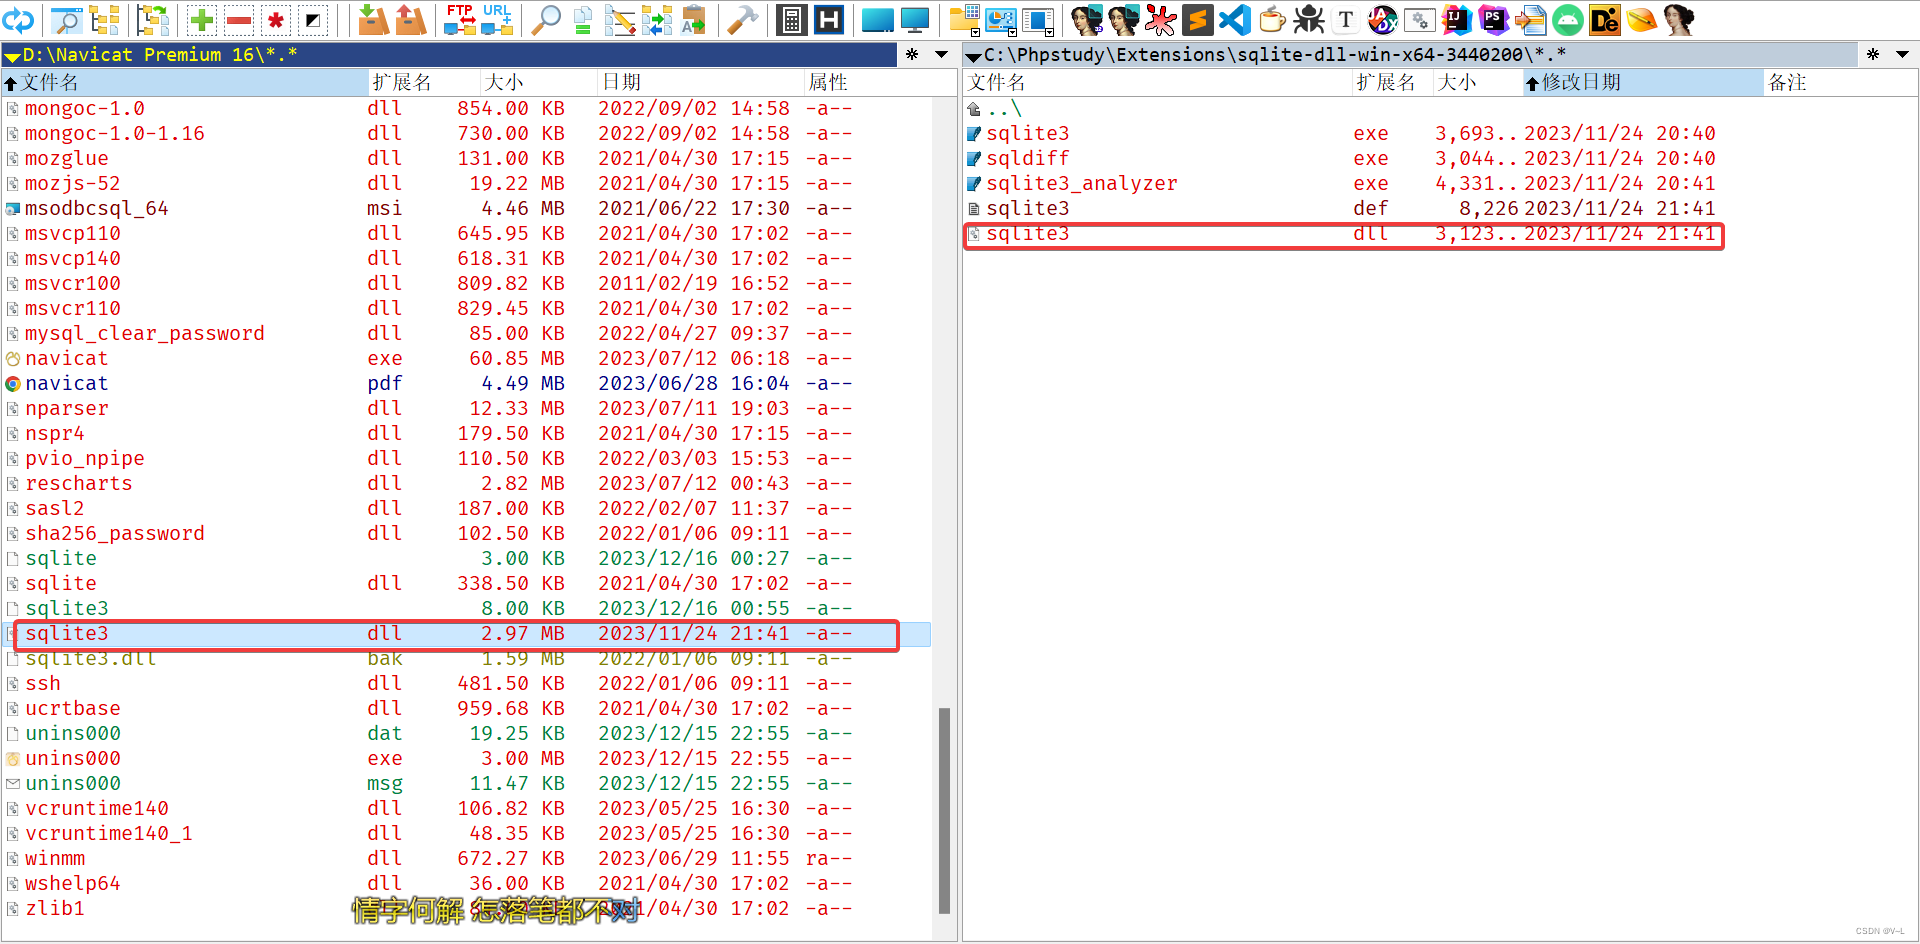Sort left panel by 扩展名 column
The width and height of the screenshot is (1920, 944).
tap(423, 82)
